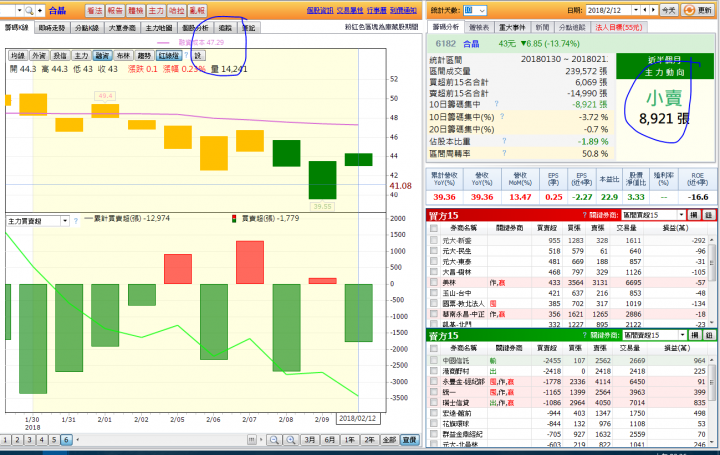
Task: Open the 體檢表 tab
Action: [478, 27]
